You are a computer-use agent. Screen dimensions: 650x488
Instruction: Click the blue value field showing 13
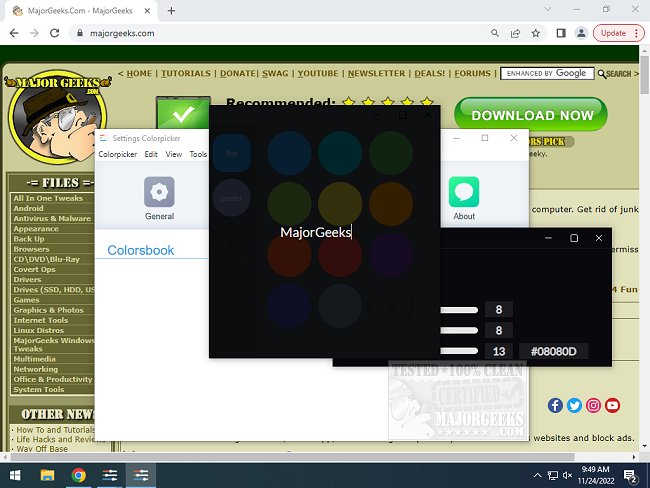click(499, 352)
